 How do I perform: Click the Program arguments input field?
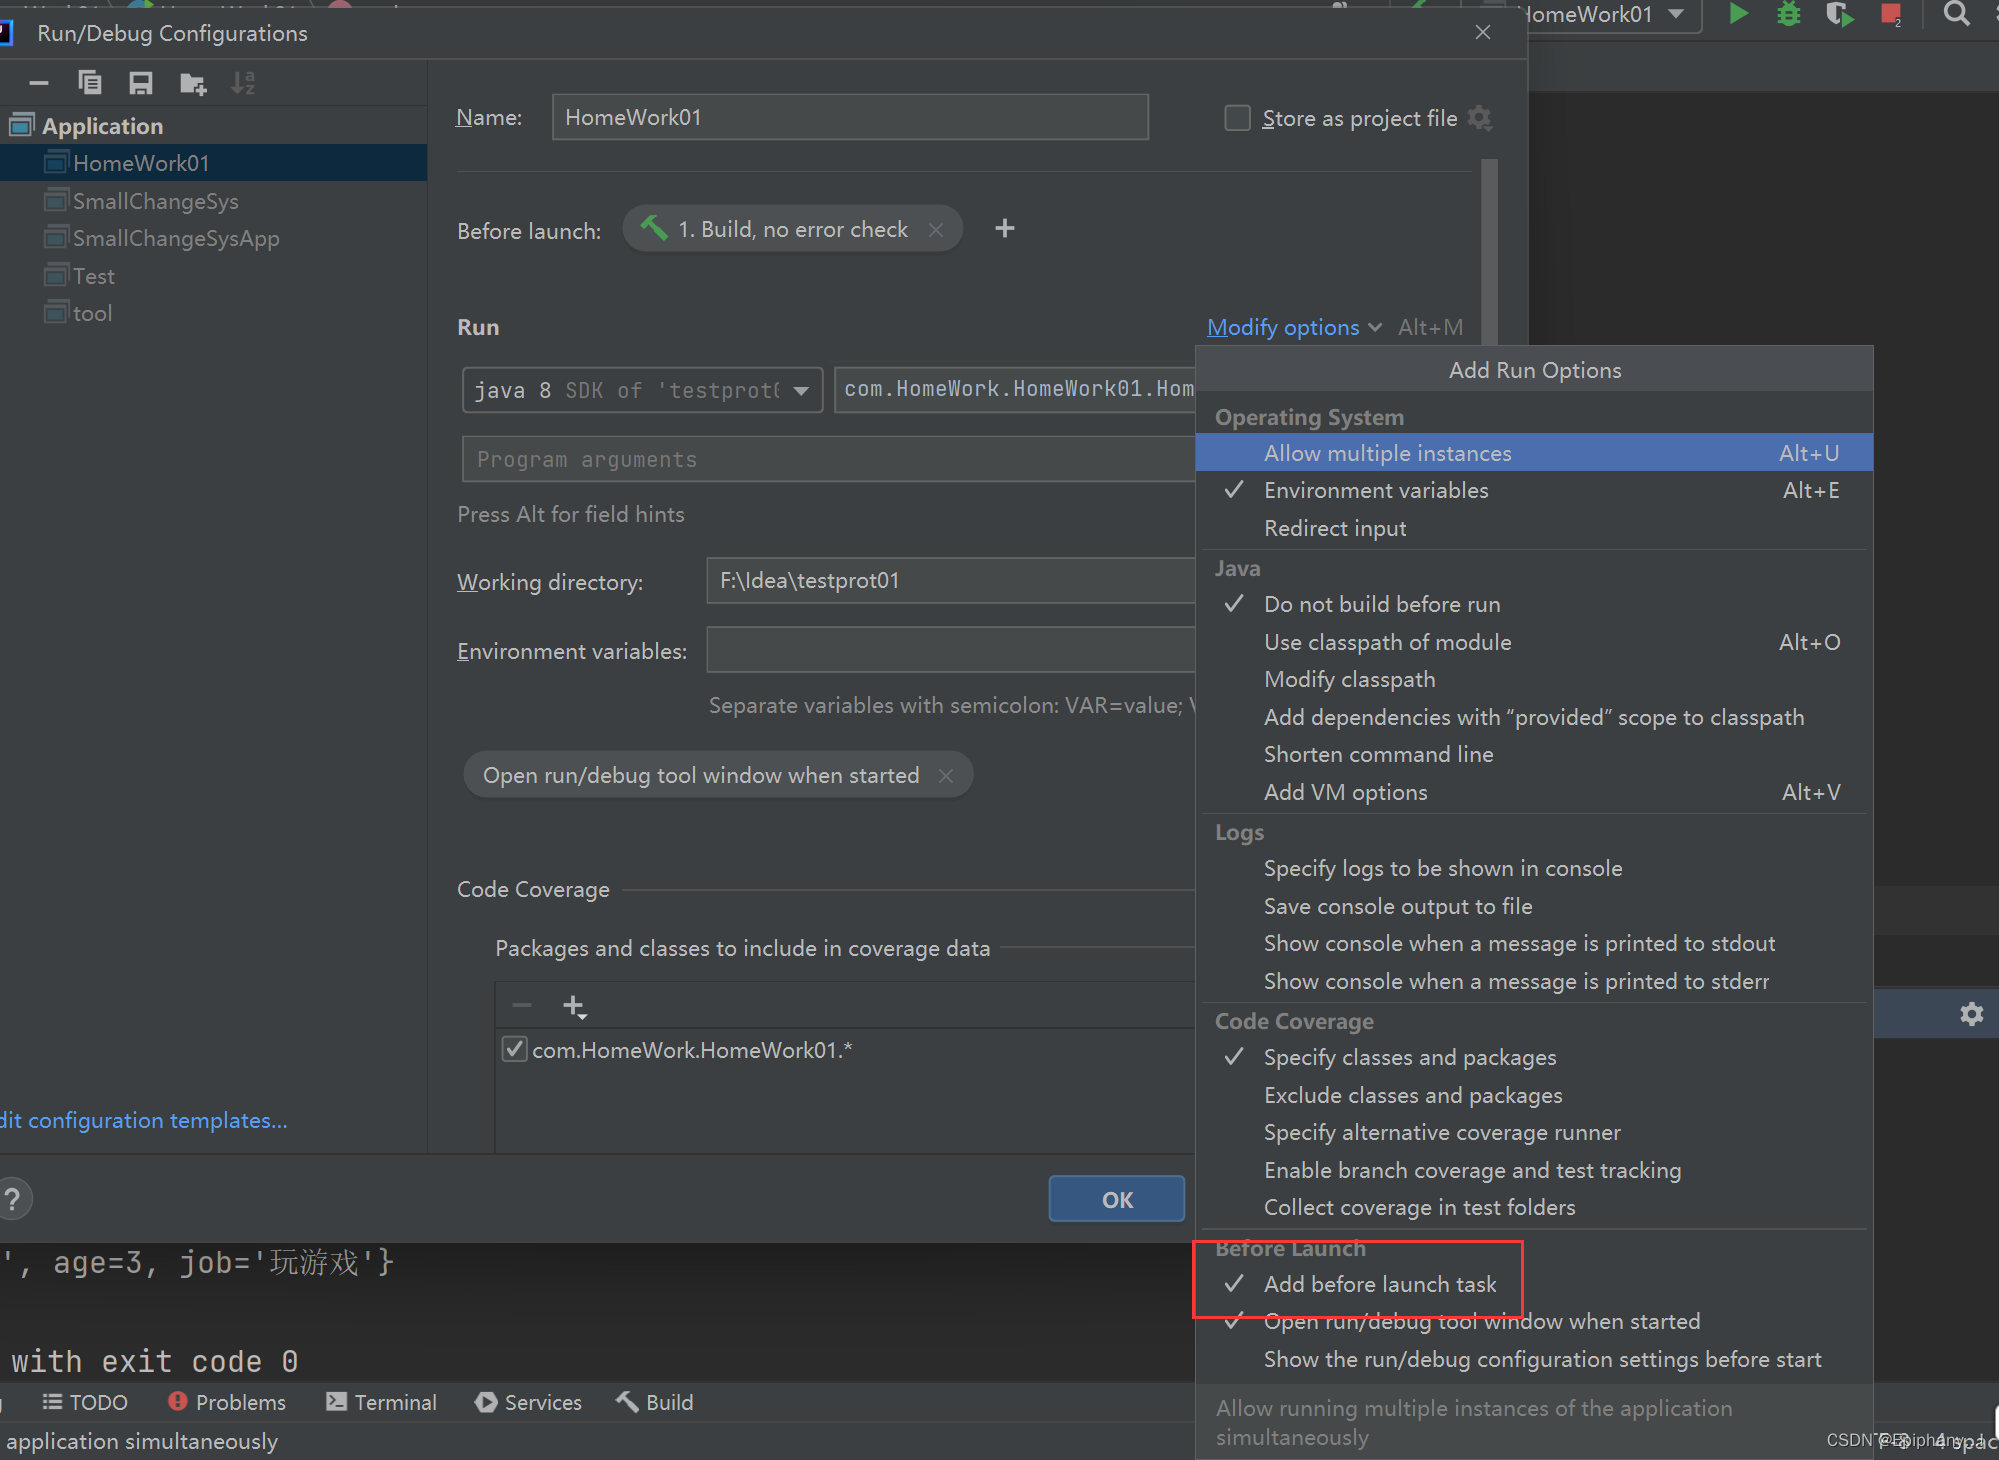click(x=828, y=460)
